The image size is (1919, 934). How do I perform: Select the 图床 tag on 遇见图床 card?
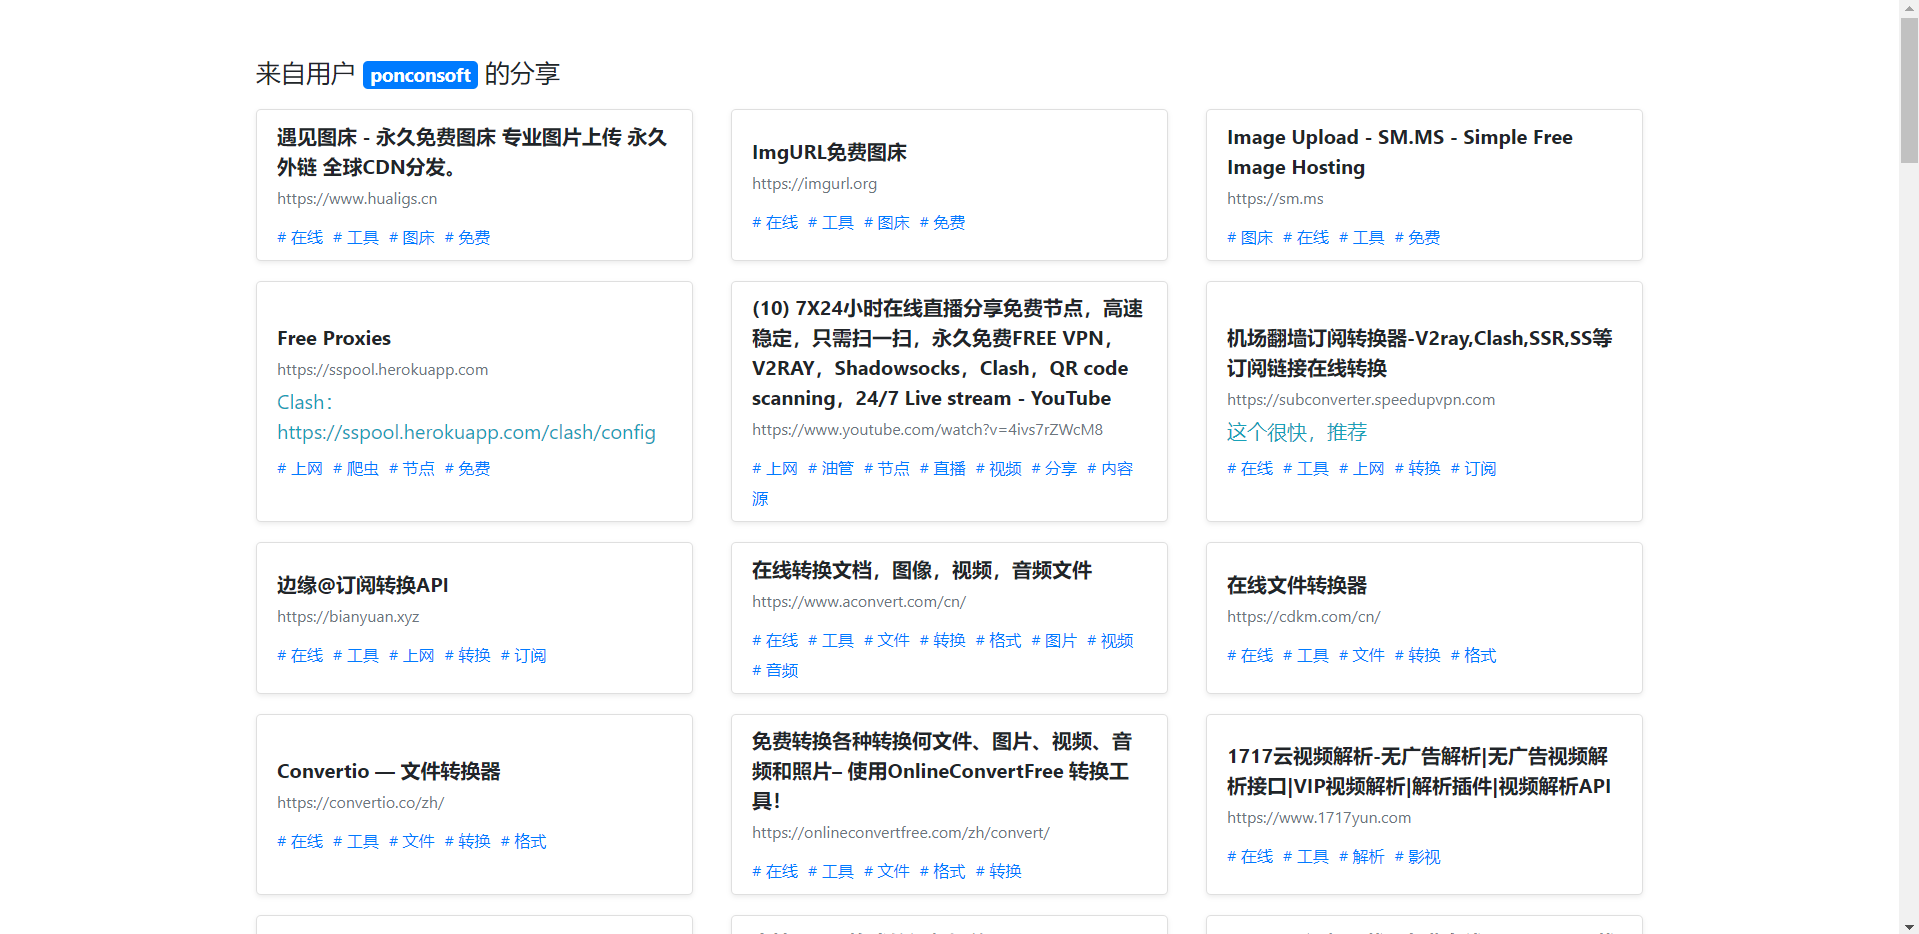(x=412, y=237)
